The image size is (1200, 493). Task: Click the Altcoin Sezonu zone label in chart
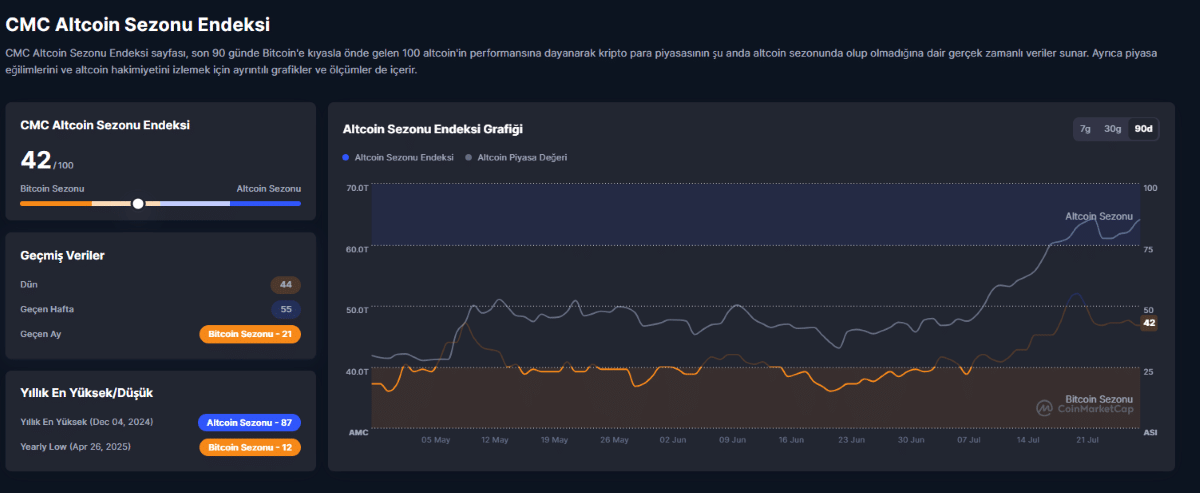(1099, 216)
